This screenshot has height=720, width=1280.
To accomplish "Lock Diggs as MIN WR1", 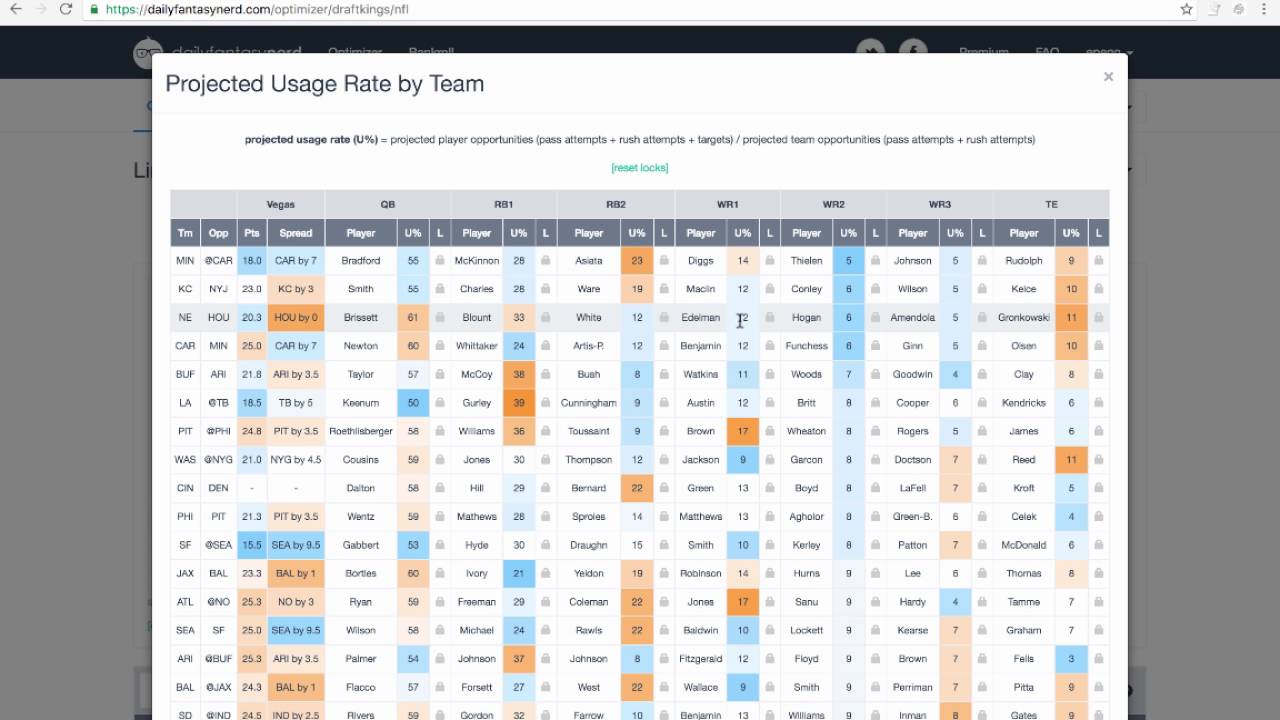I will 770,261.
